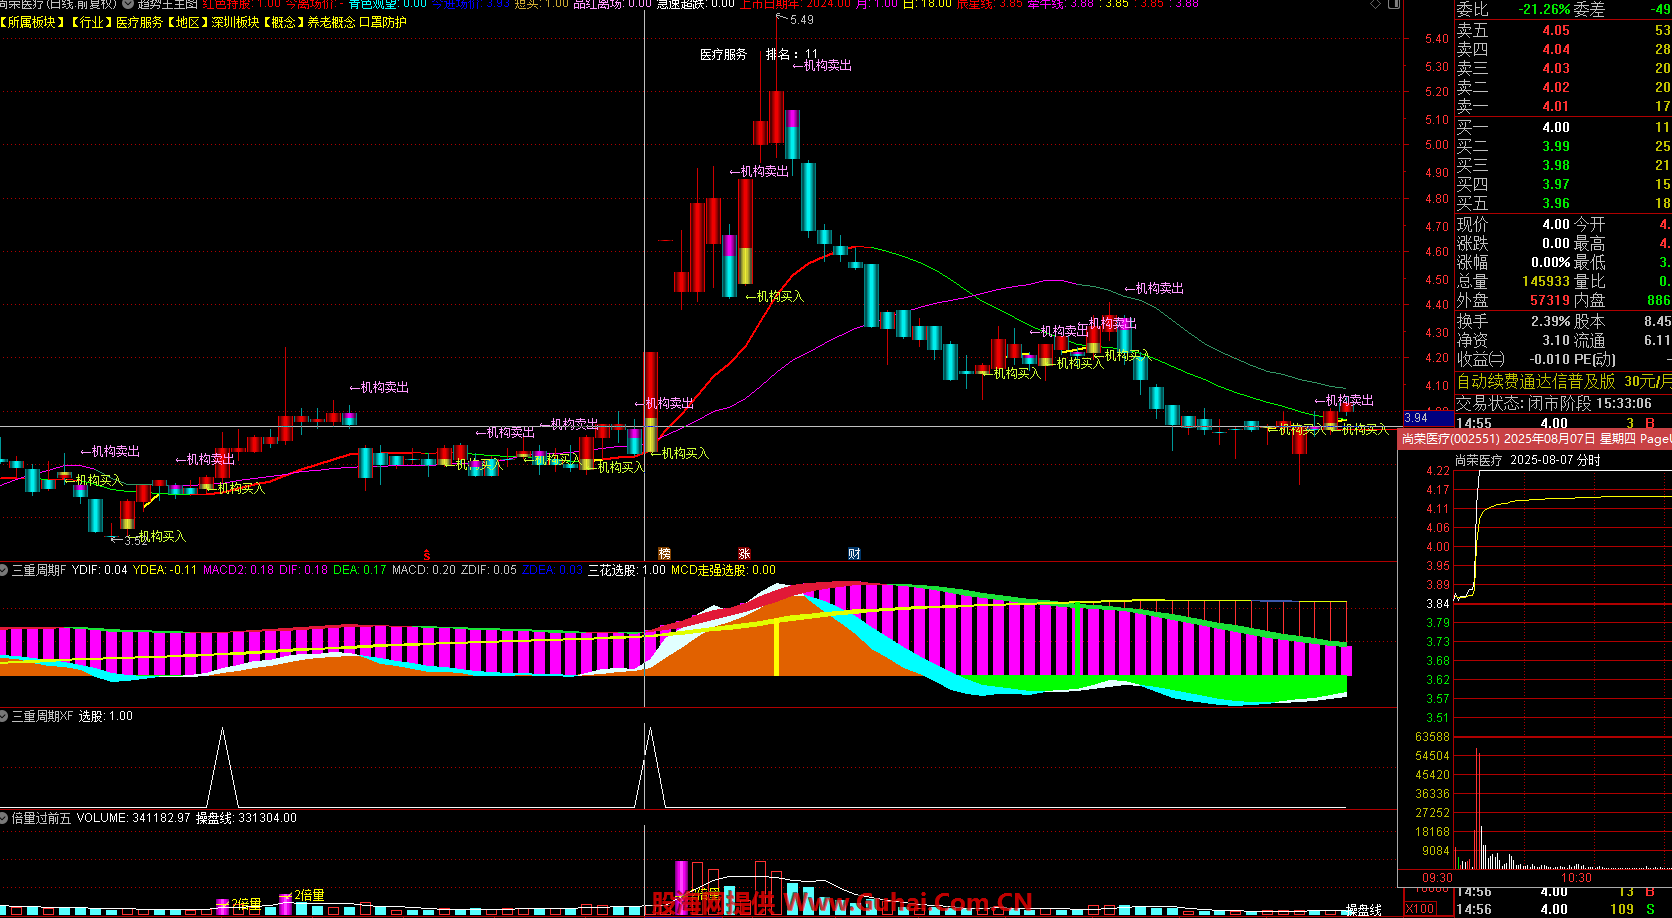The width and height of the screenshot is (1672, 918).
Task: Select the 深圳板块 region label
Action: [235, 22]
